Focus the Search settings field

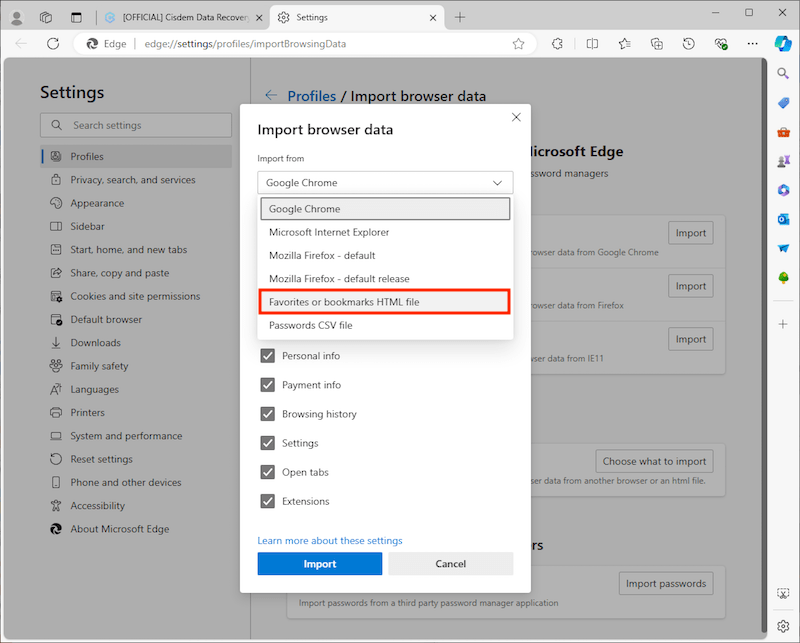[x=136, y=125]
